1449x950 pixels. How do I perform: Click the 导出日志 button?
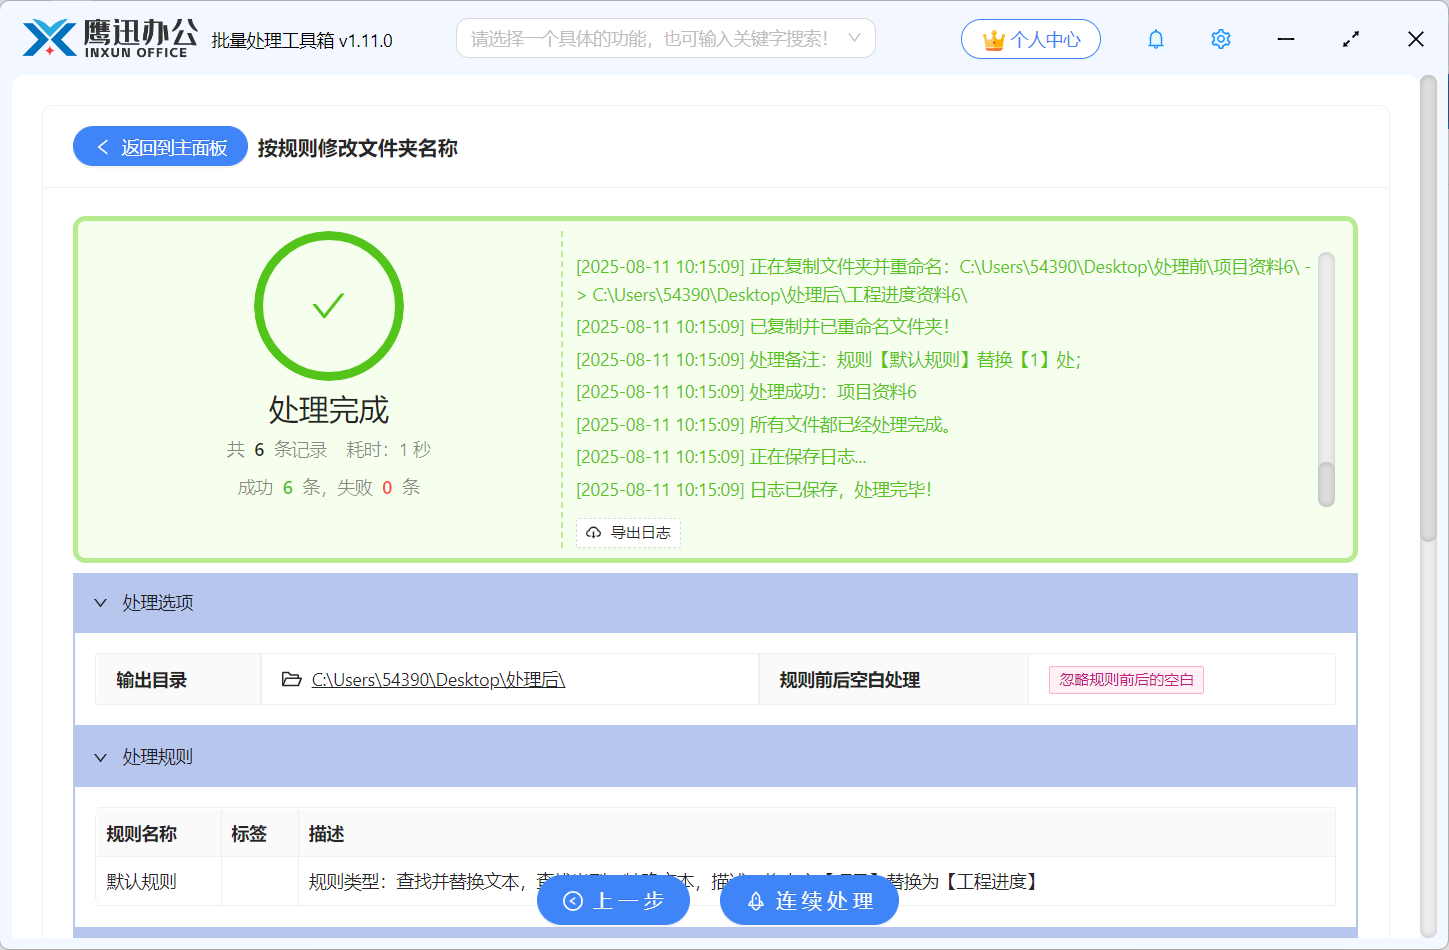pos(629,533)
